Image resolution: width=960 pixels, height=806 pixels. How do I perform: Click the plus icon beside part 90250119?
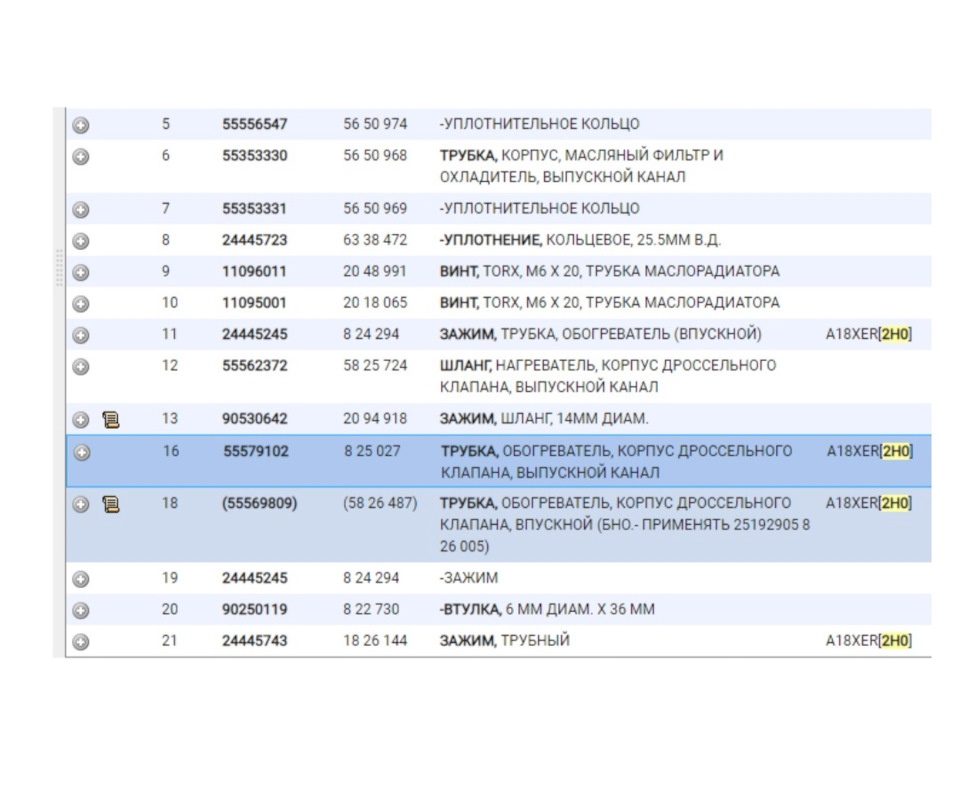pos(81,611)
